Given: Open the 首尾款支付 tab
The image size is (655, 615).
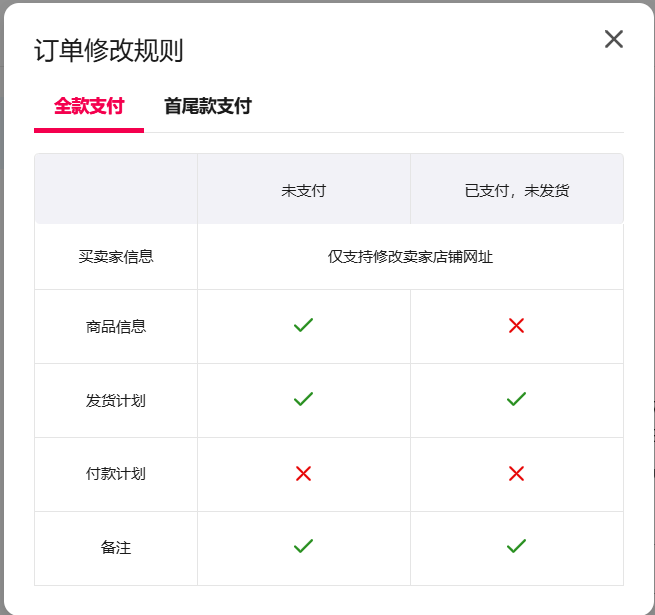Looking at the screenshot, I should click(x=208, y=106).
